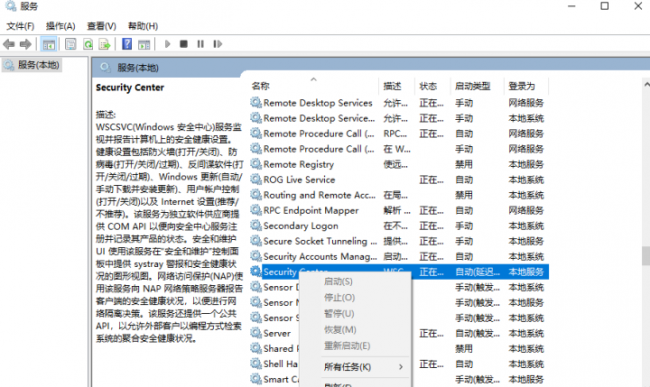Open the 文件(F) menu
Screen dimensions: 650x387
pos(20,26)
